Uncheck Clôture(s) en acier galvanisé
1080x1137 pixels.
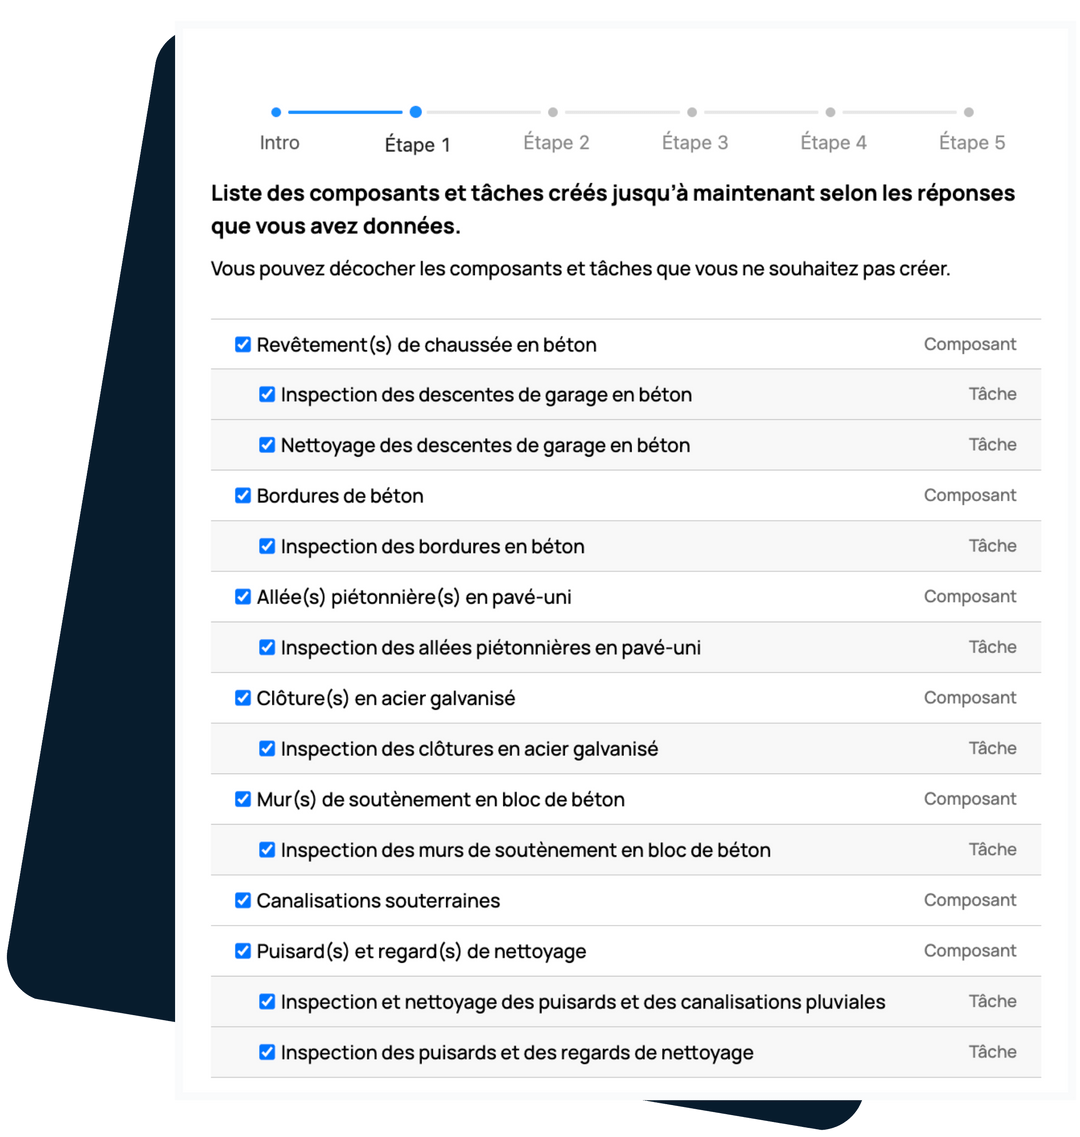(x=242, y=697)
